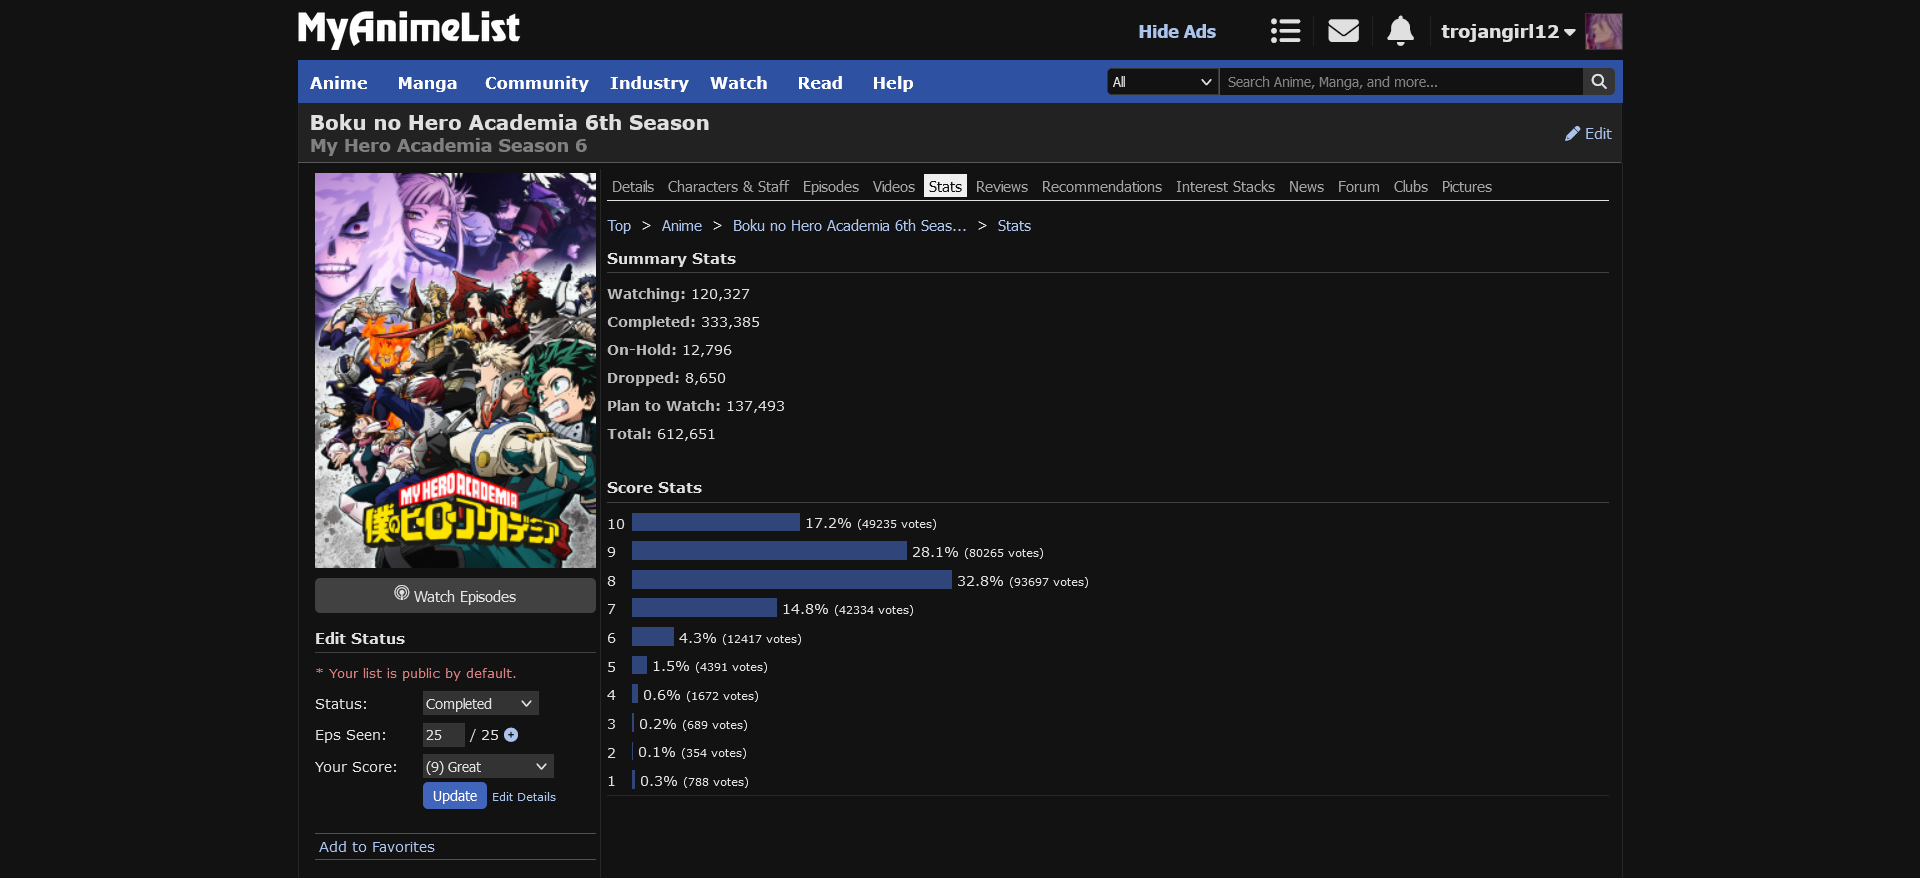Open the Industry navigation menu
Viewport: 1920px width, 878px height.
click(649, 83)
